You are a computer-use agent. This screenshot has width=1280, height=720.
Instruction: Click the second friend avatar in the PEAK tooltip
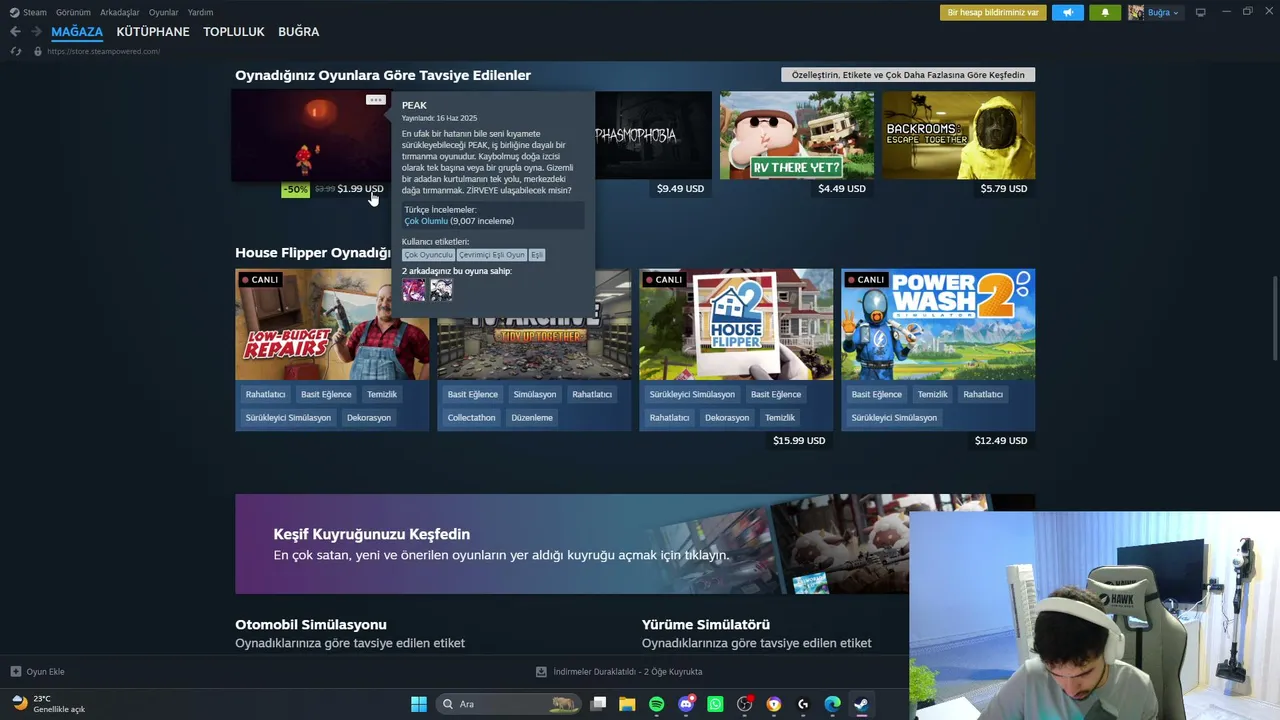(441, 290)
